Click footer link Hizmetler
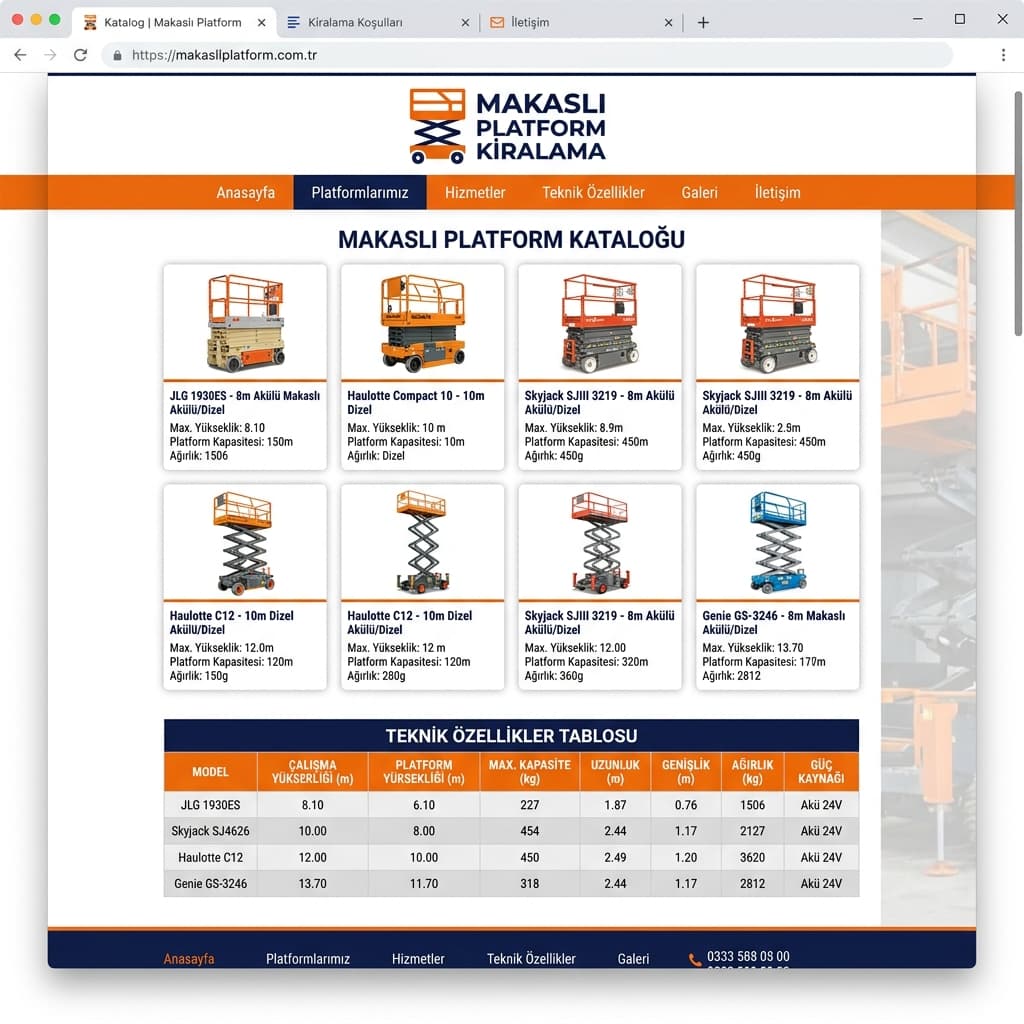This screenshot has height=1024, width=1024. 418,959
